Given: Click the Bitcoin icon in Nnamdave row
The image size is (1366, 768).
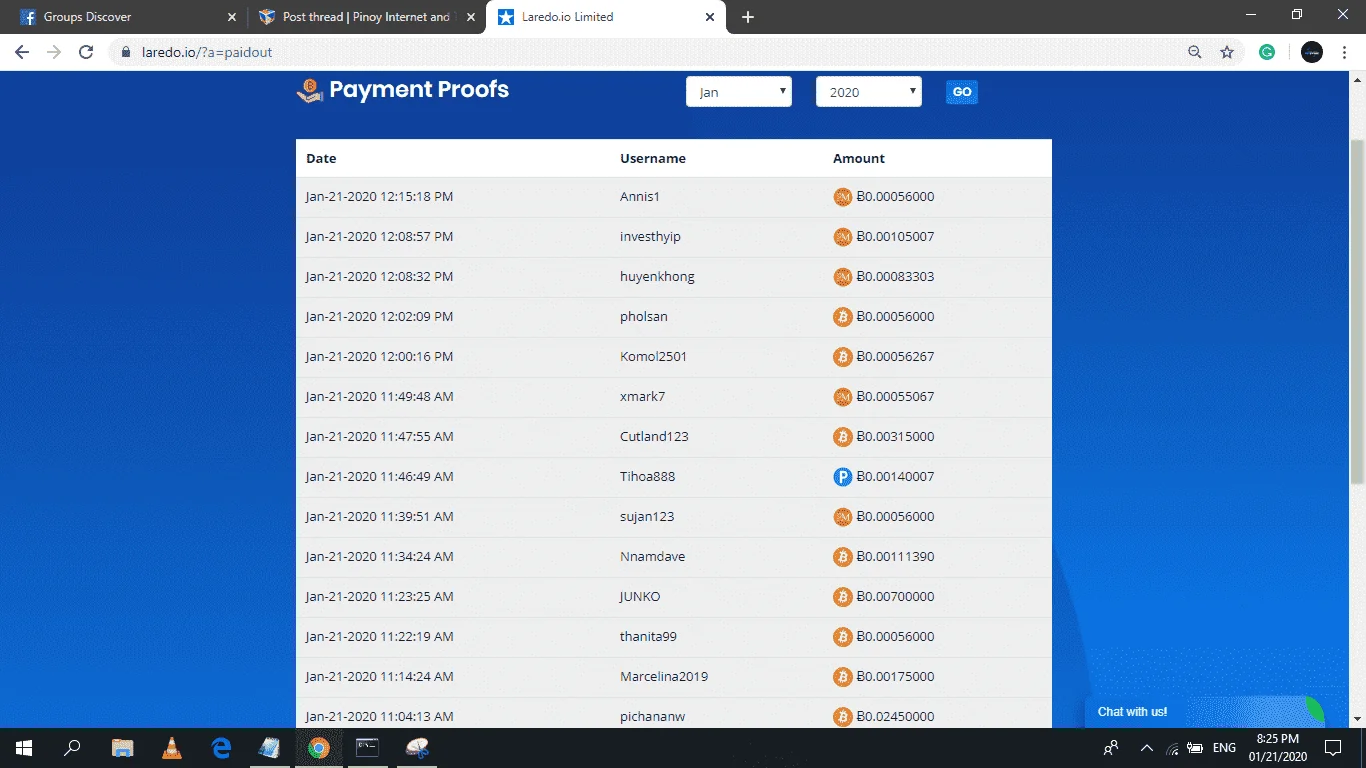Looking at the screenshot, I should pyautogui.click(x=843, y=557).
